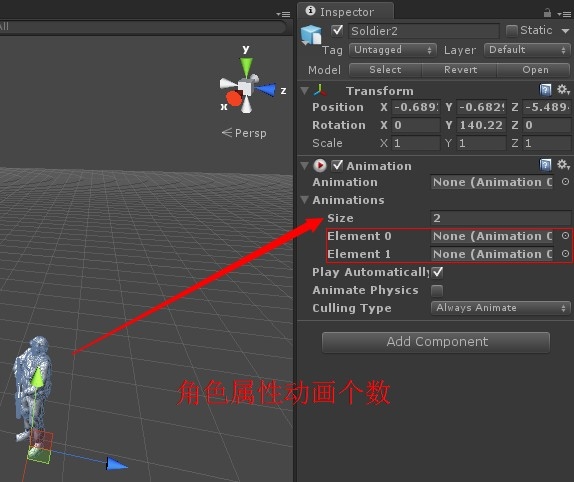This screenshot has width=574, height=482.
Task: Open object picker for Element 1
Action: [565, 254]
